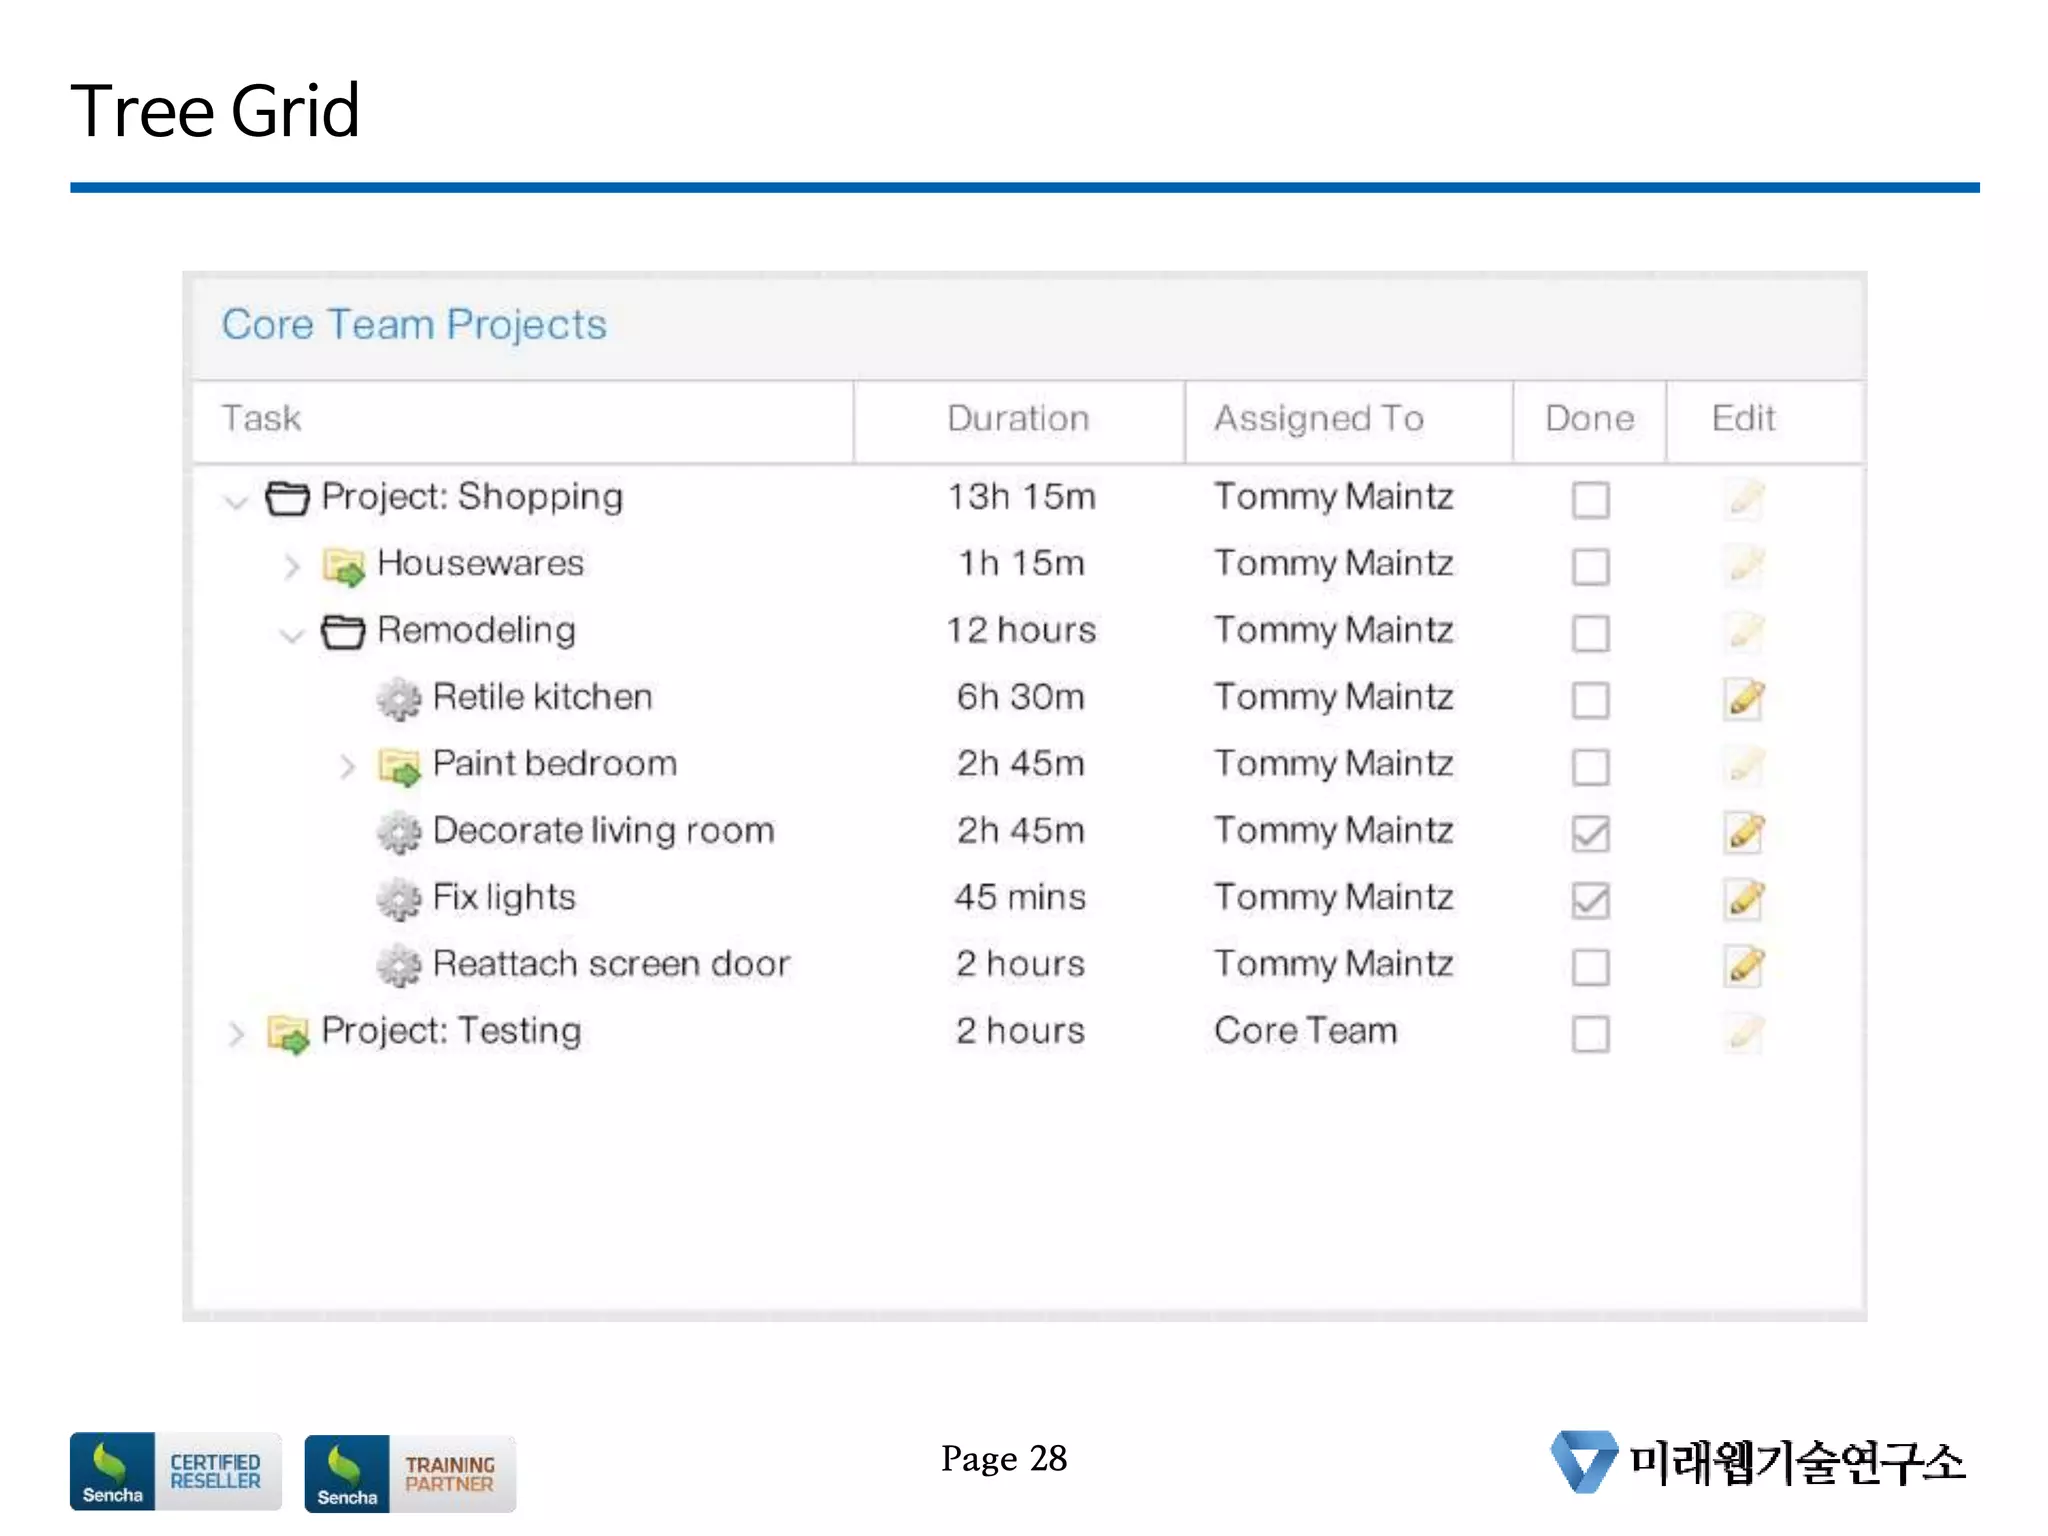Click the pencil edit icon for Retile kitchen
The width and height of the screenshot is (2048, 1536).
point(1744,698)
